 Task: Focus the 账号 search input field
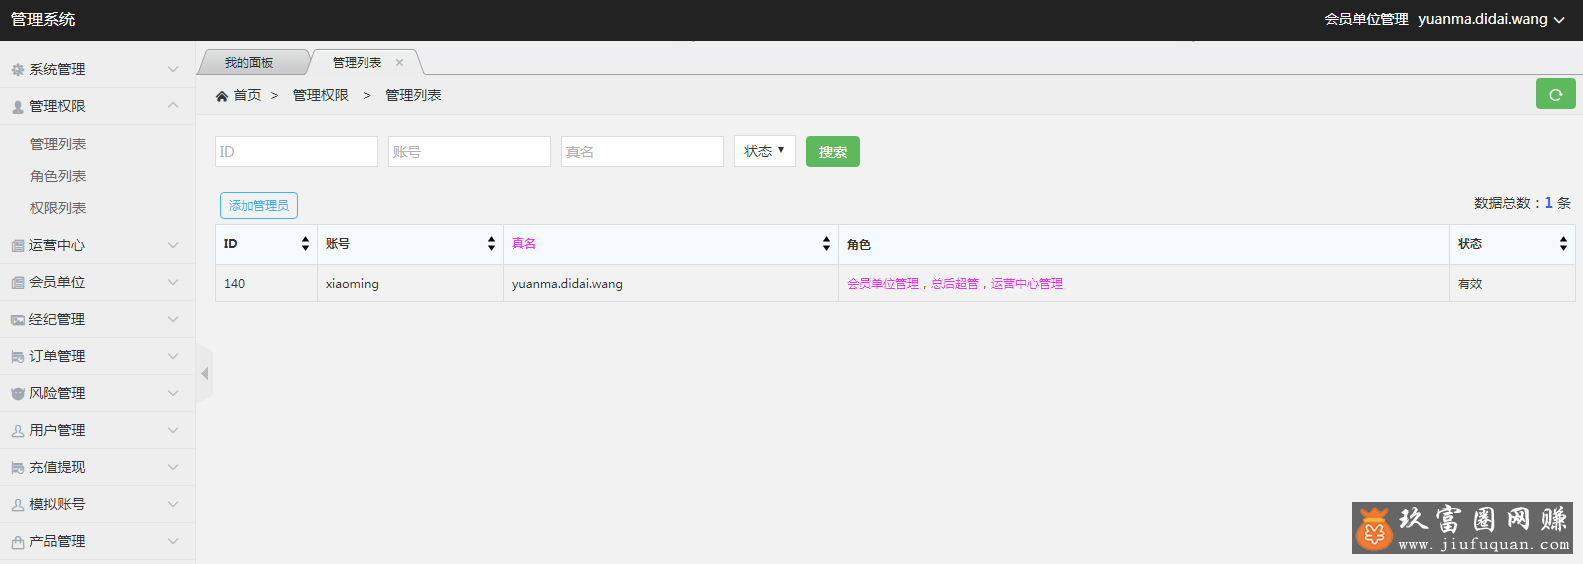pyautogui.click(x=469, y=151)
